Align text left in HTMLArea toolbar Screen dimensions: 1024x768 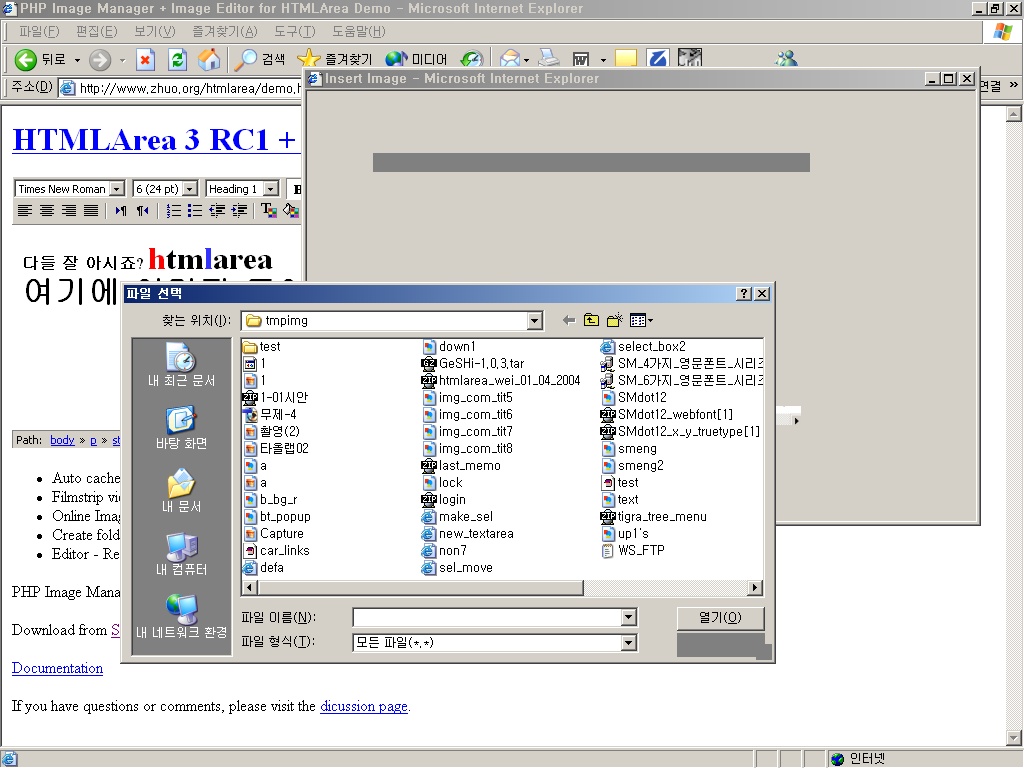tap(24, 210)
